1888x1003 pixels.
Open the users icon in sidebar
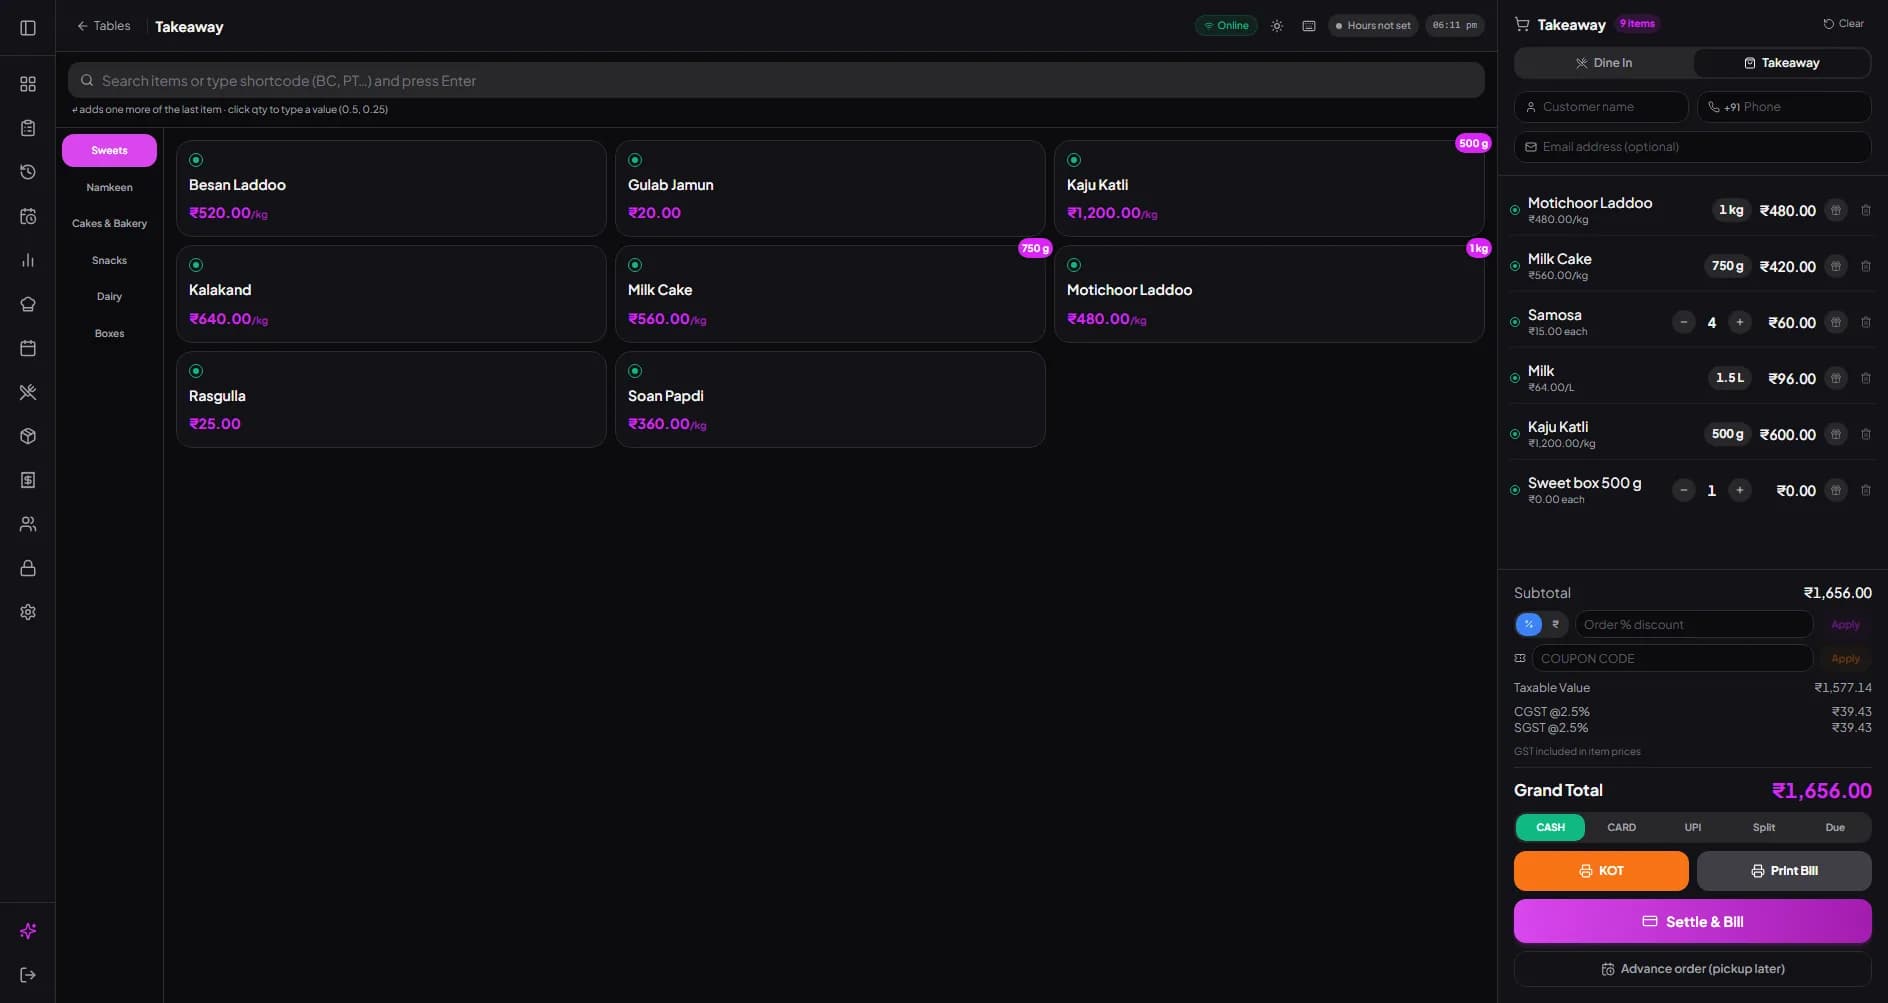[x=28, y=524]
